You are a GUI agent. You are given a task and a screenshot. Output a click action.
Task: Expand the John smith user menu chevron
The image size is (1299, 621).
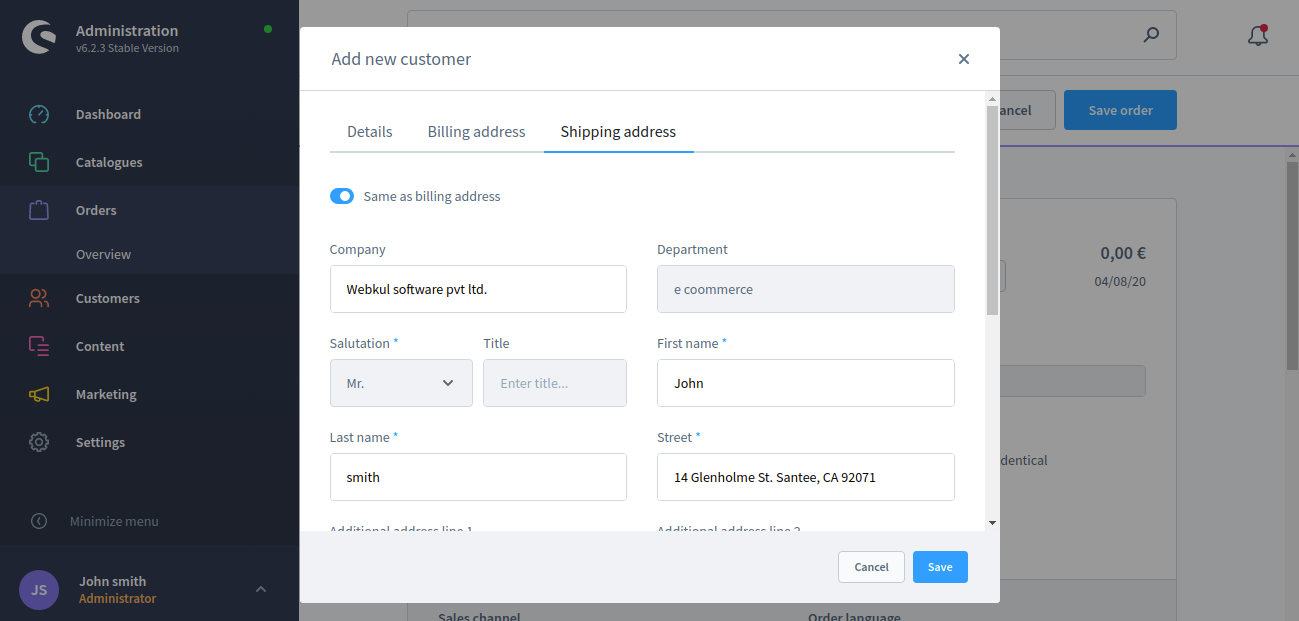pyautogui.click(x=261, y=589)
